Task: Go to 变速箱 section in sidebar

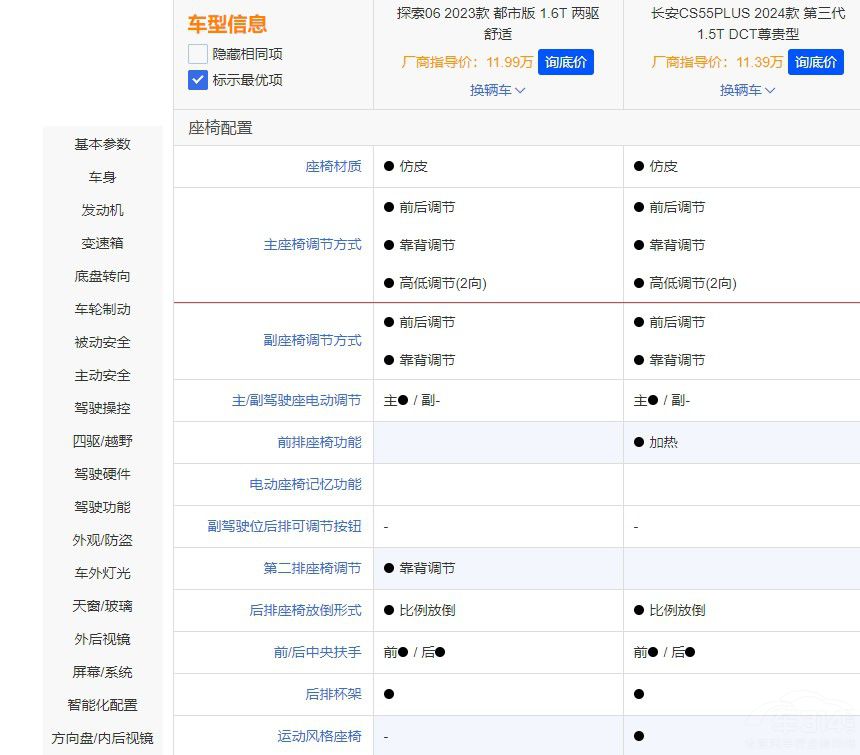Action: point(102,243)
